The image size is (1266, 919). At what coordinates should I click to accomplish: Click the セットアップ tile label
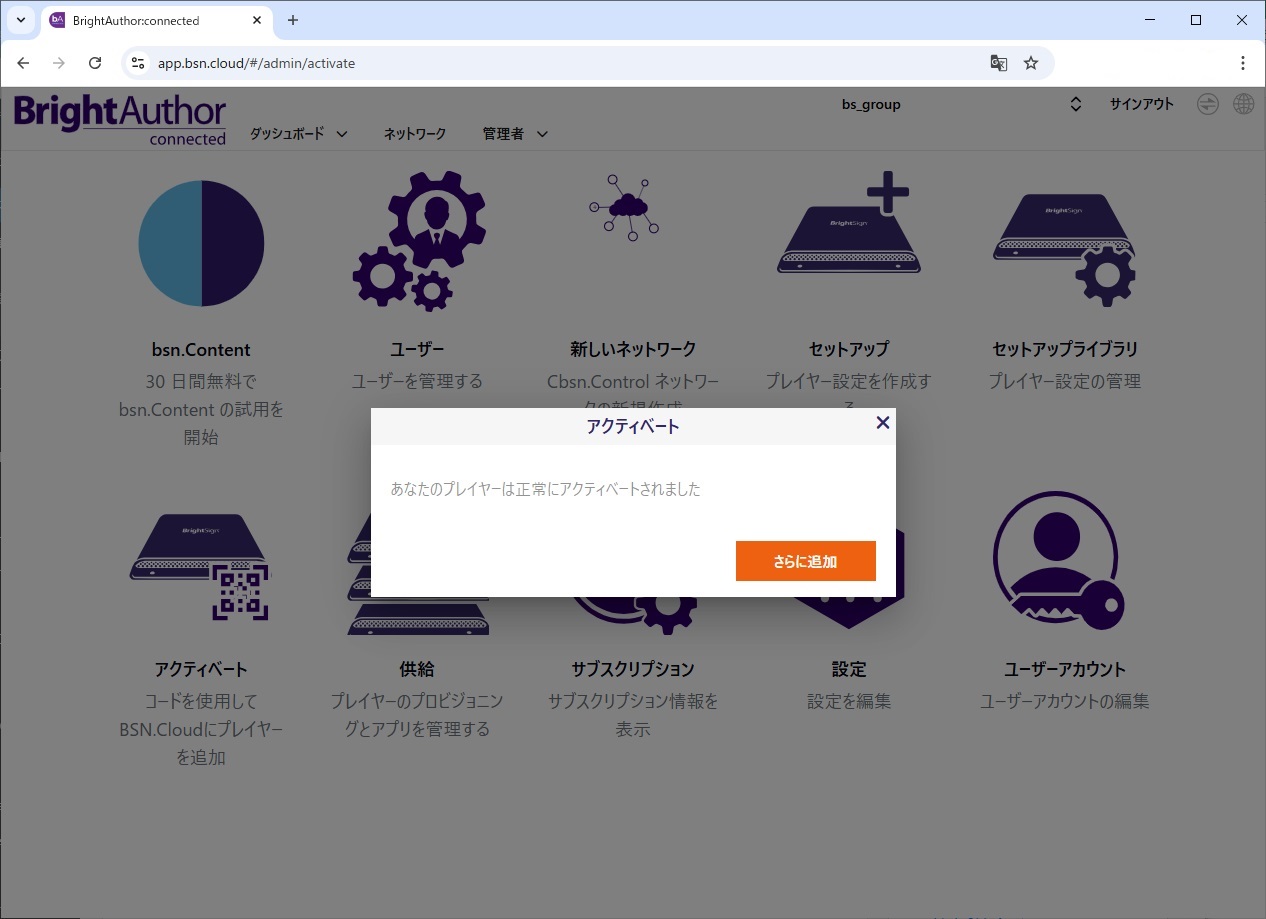point(849,349)
